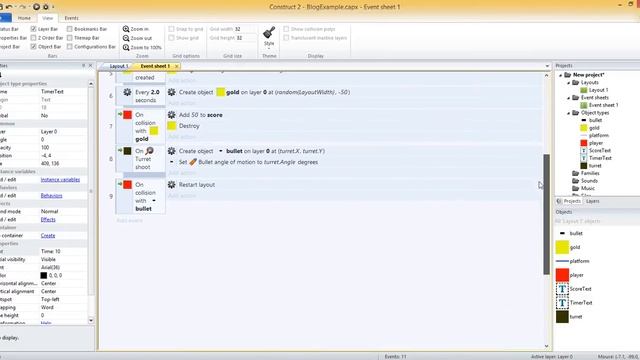
Task: Click the properties panel scroll down arrow
Action: click(91, 321)
